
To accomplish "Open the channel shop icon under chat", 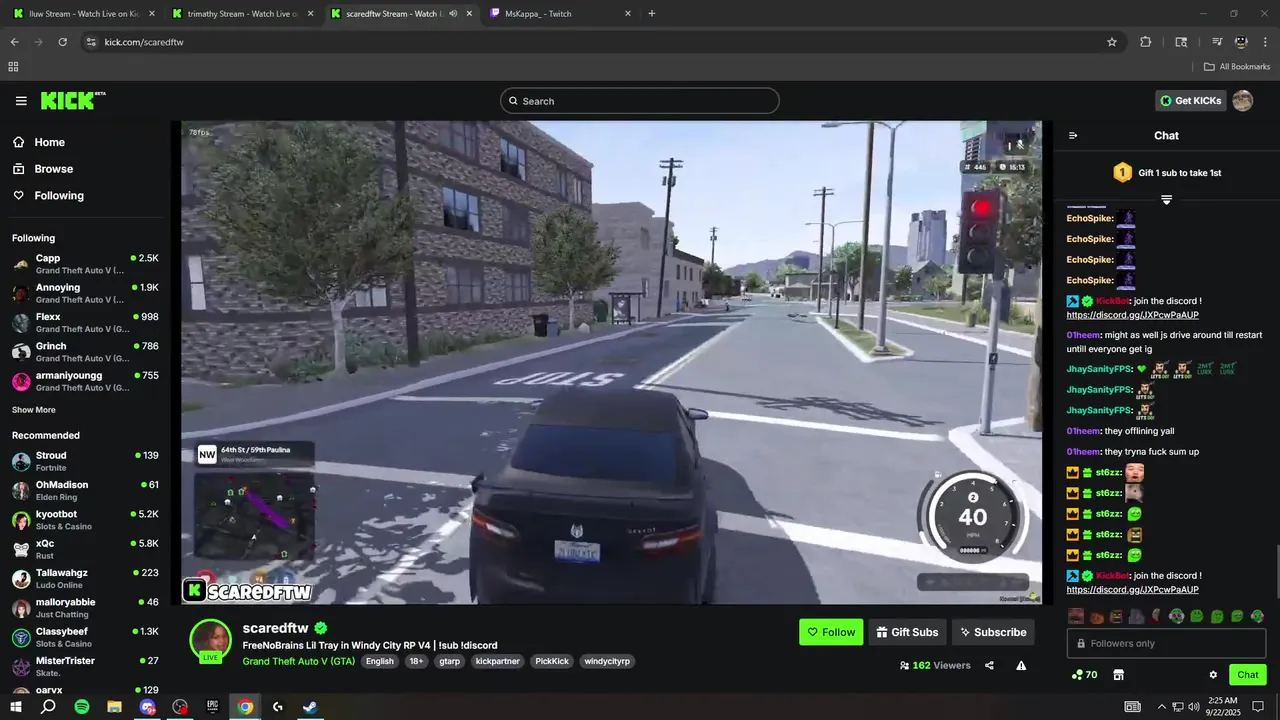I will coord(1118,675).
